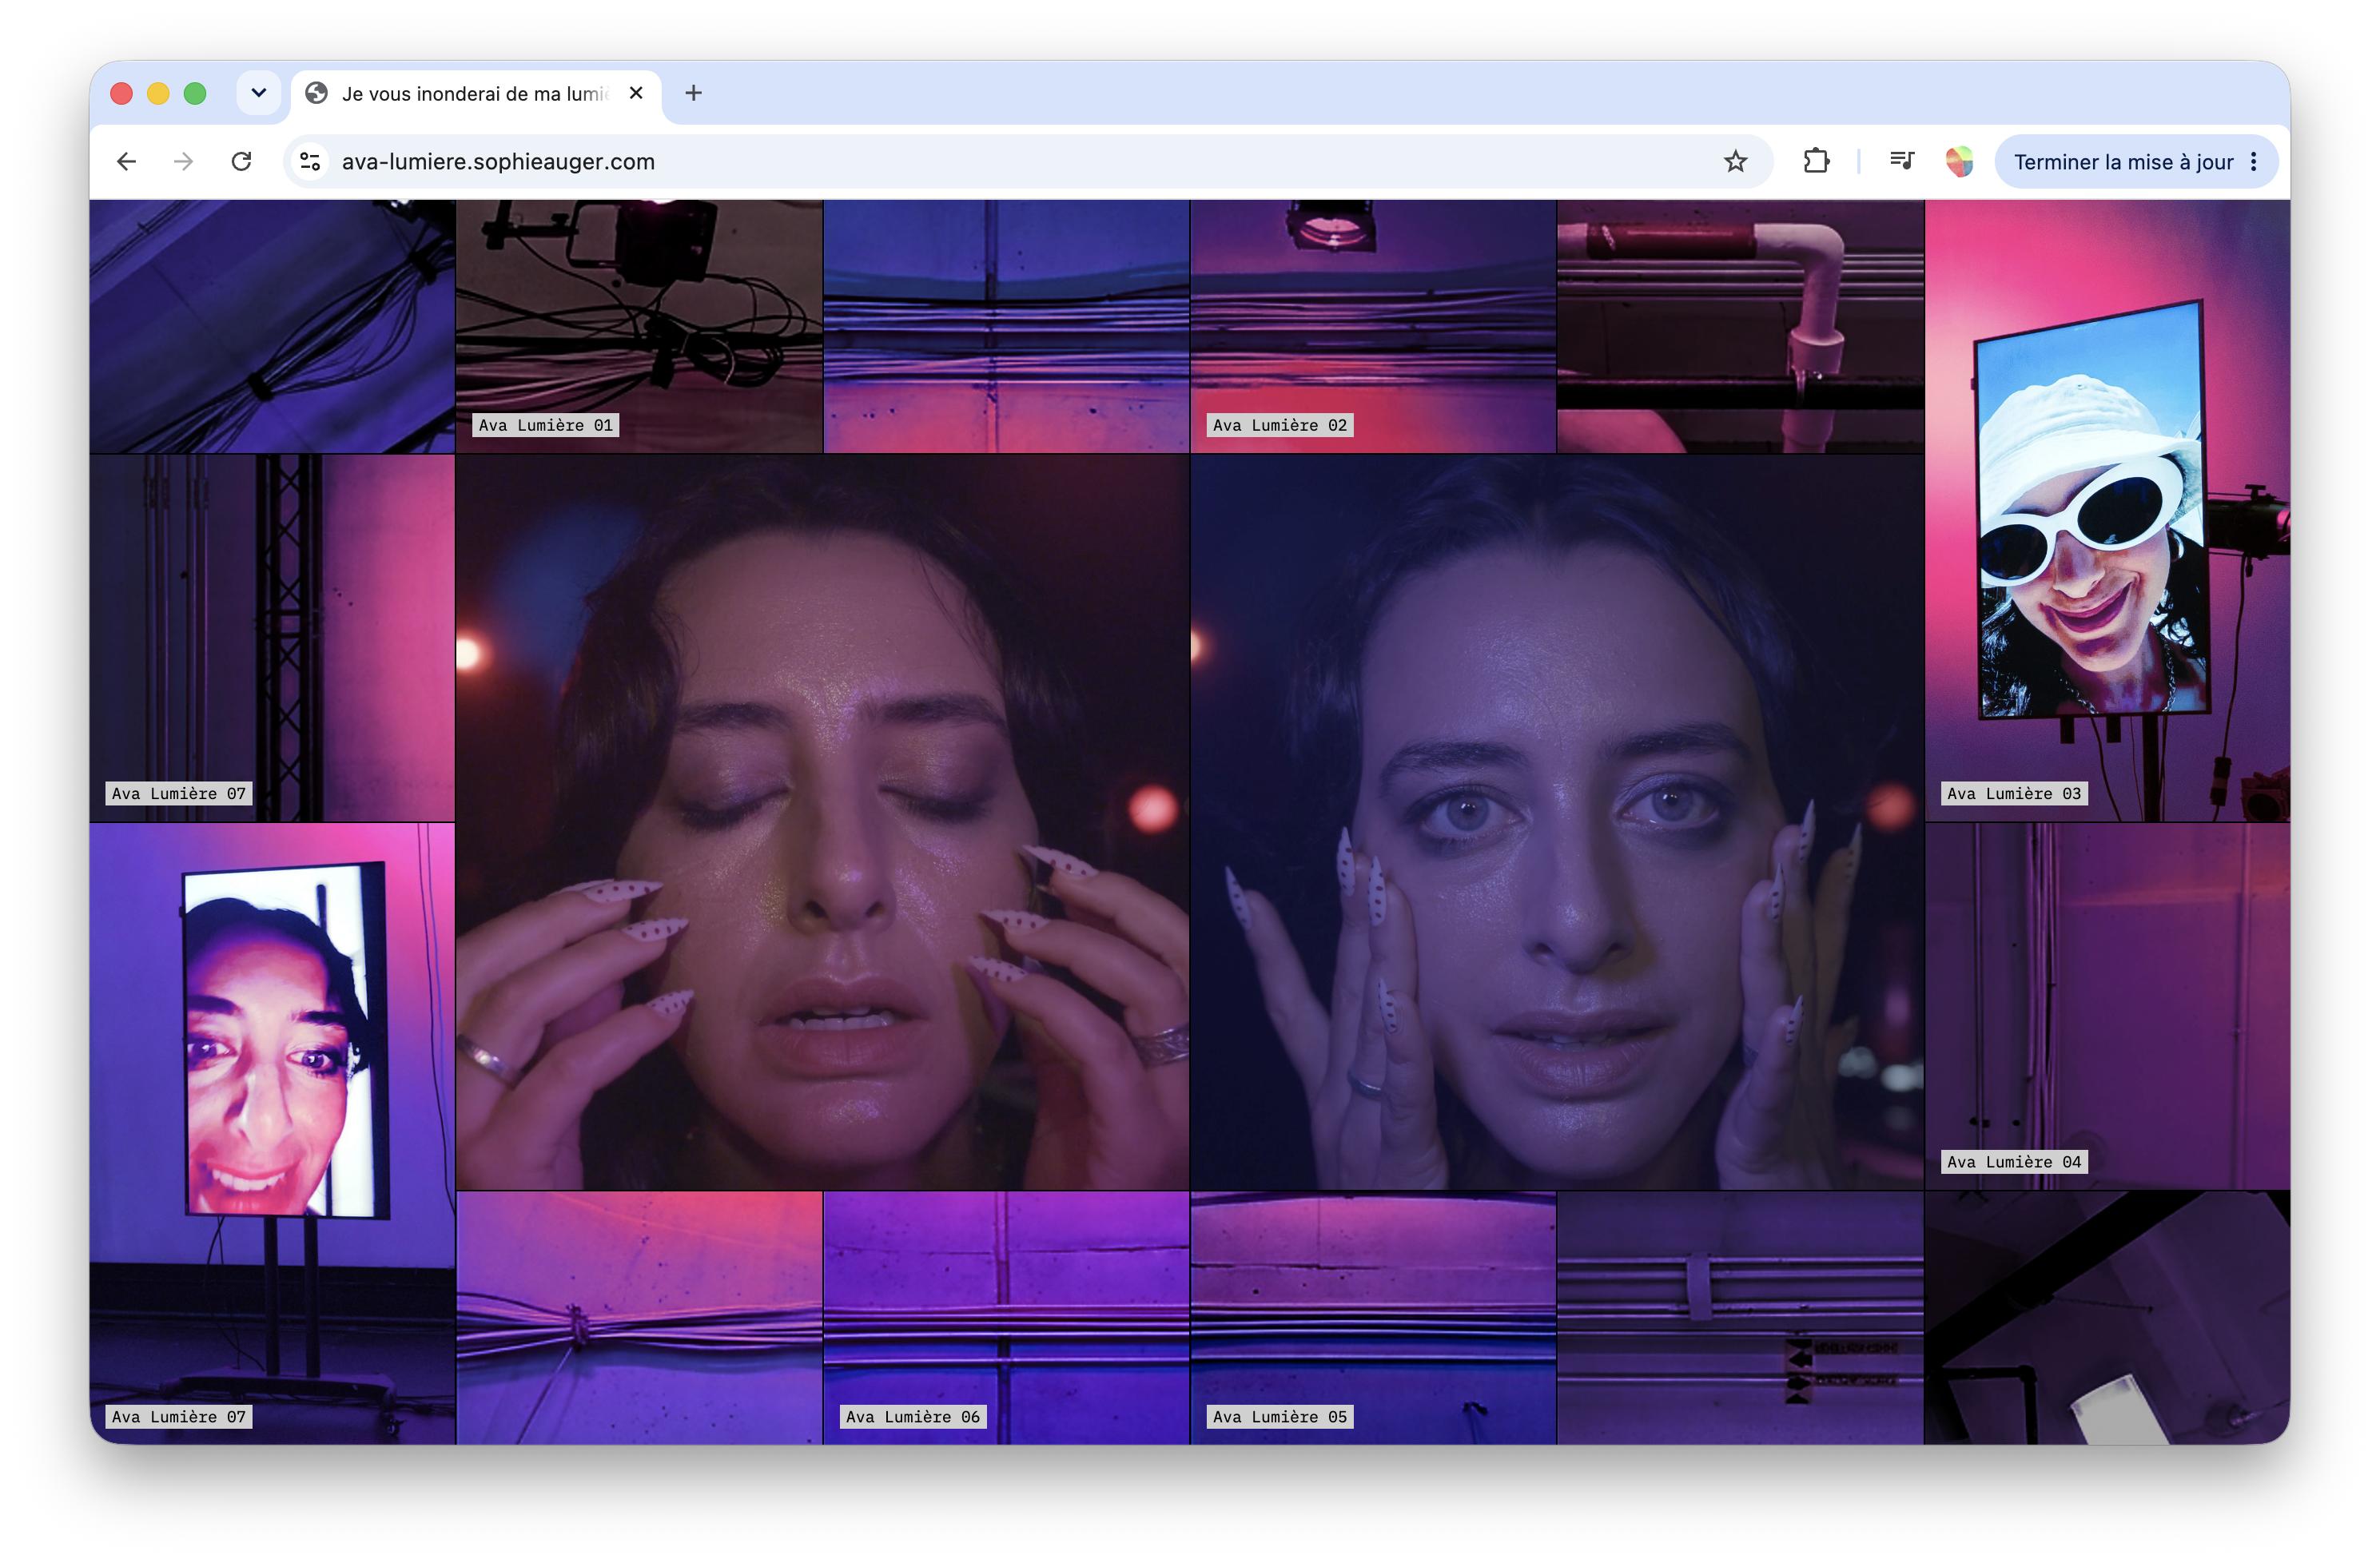Click the browser back arrow

[126, 161]
